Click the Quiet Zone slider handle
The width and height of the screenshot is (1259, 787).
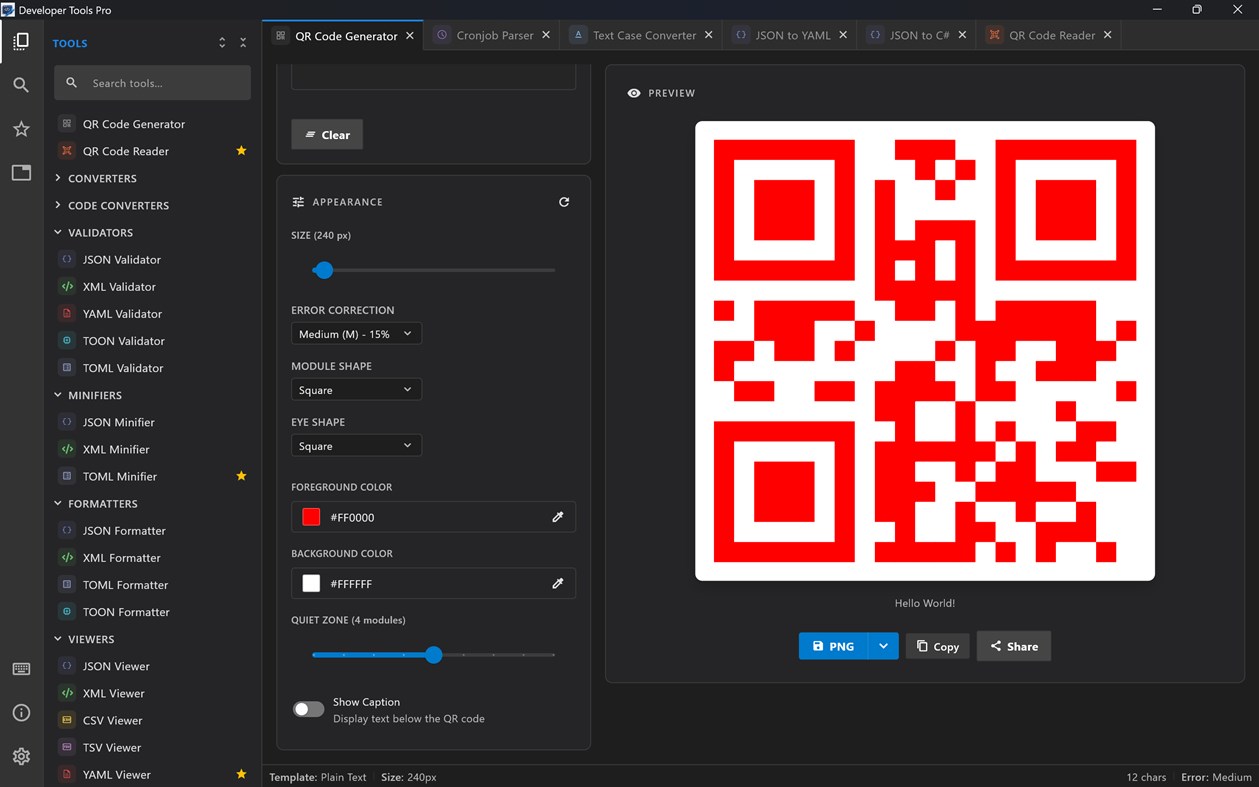433,655
